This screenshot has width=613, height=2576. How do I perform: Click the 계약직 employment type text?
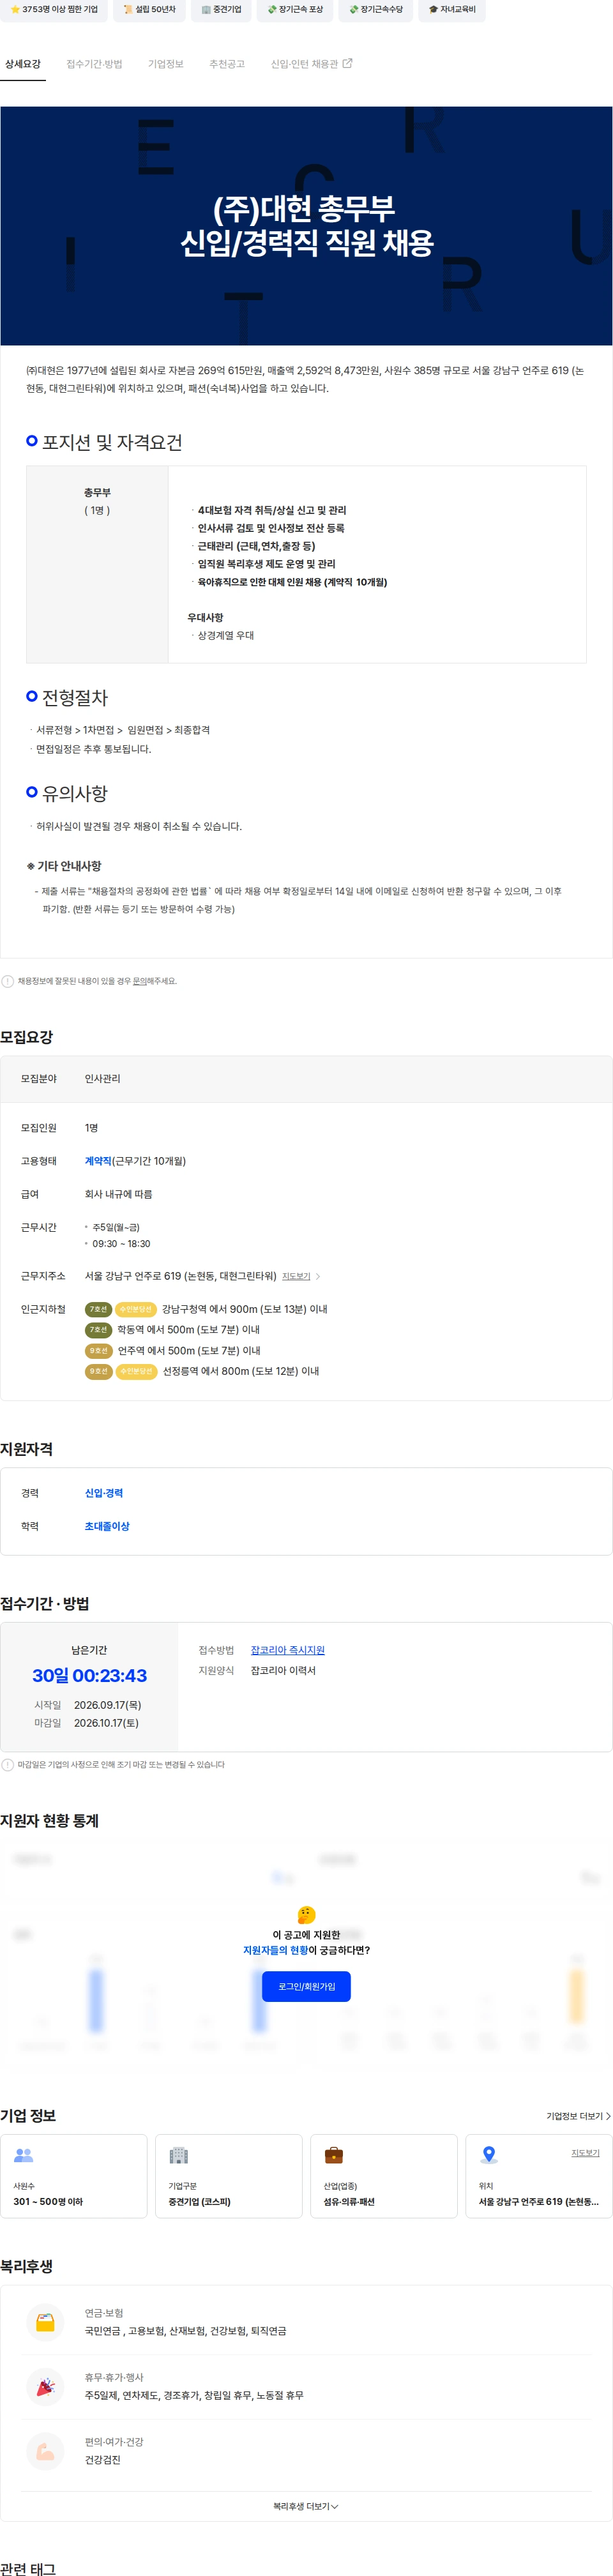98,1161
